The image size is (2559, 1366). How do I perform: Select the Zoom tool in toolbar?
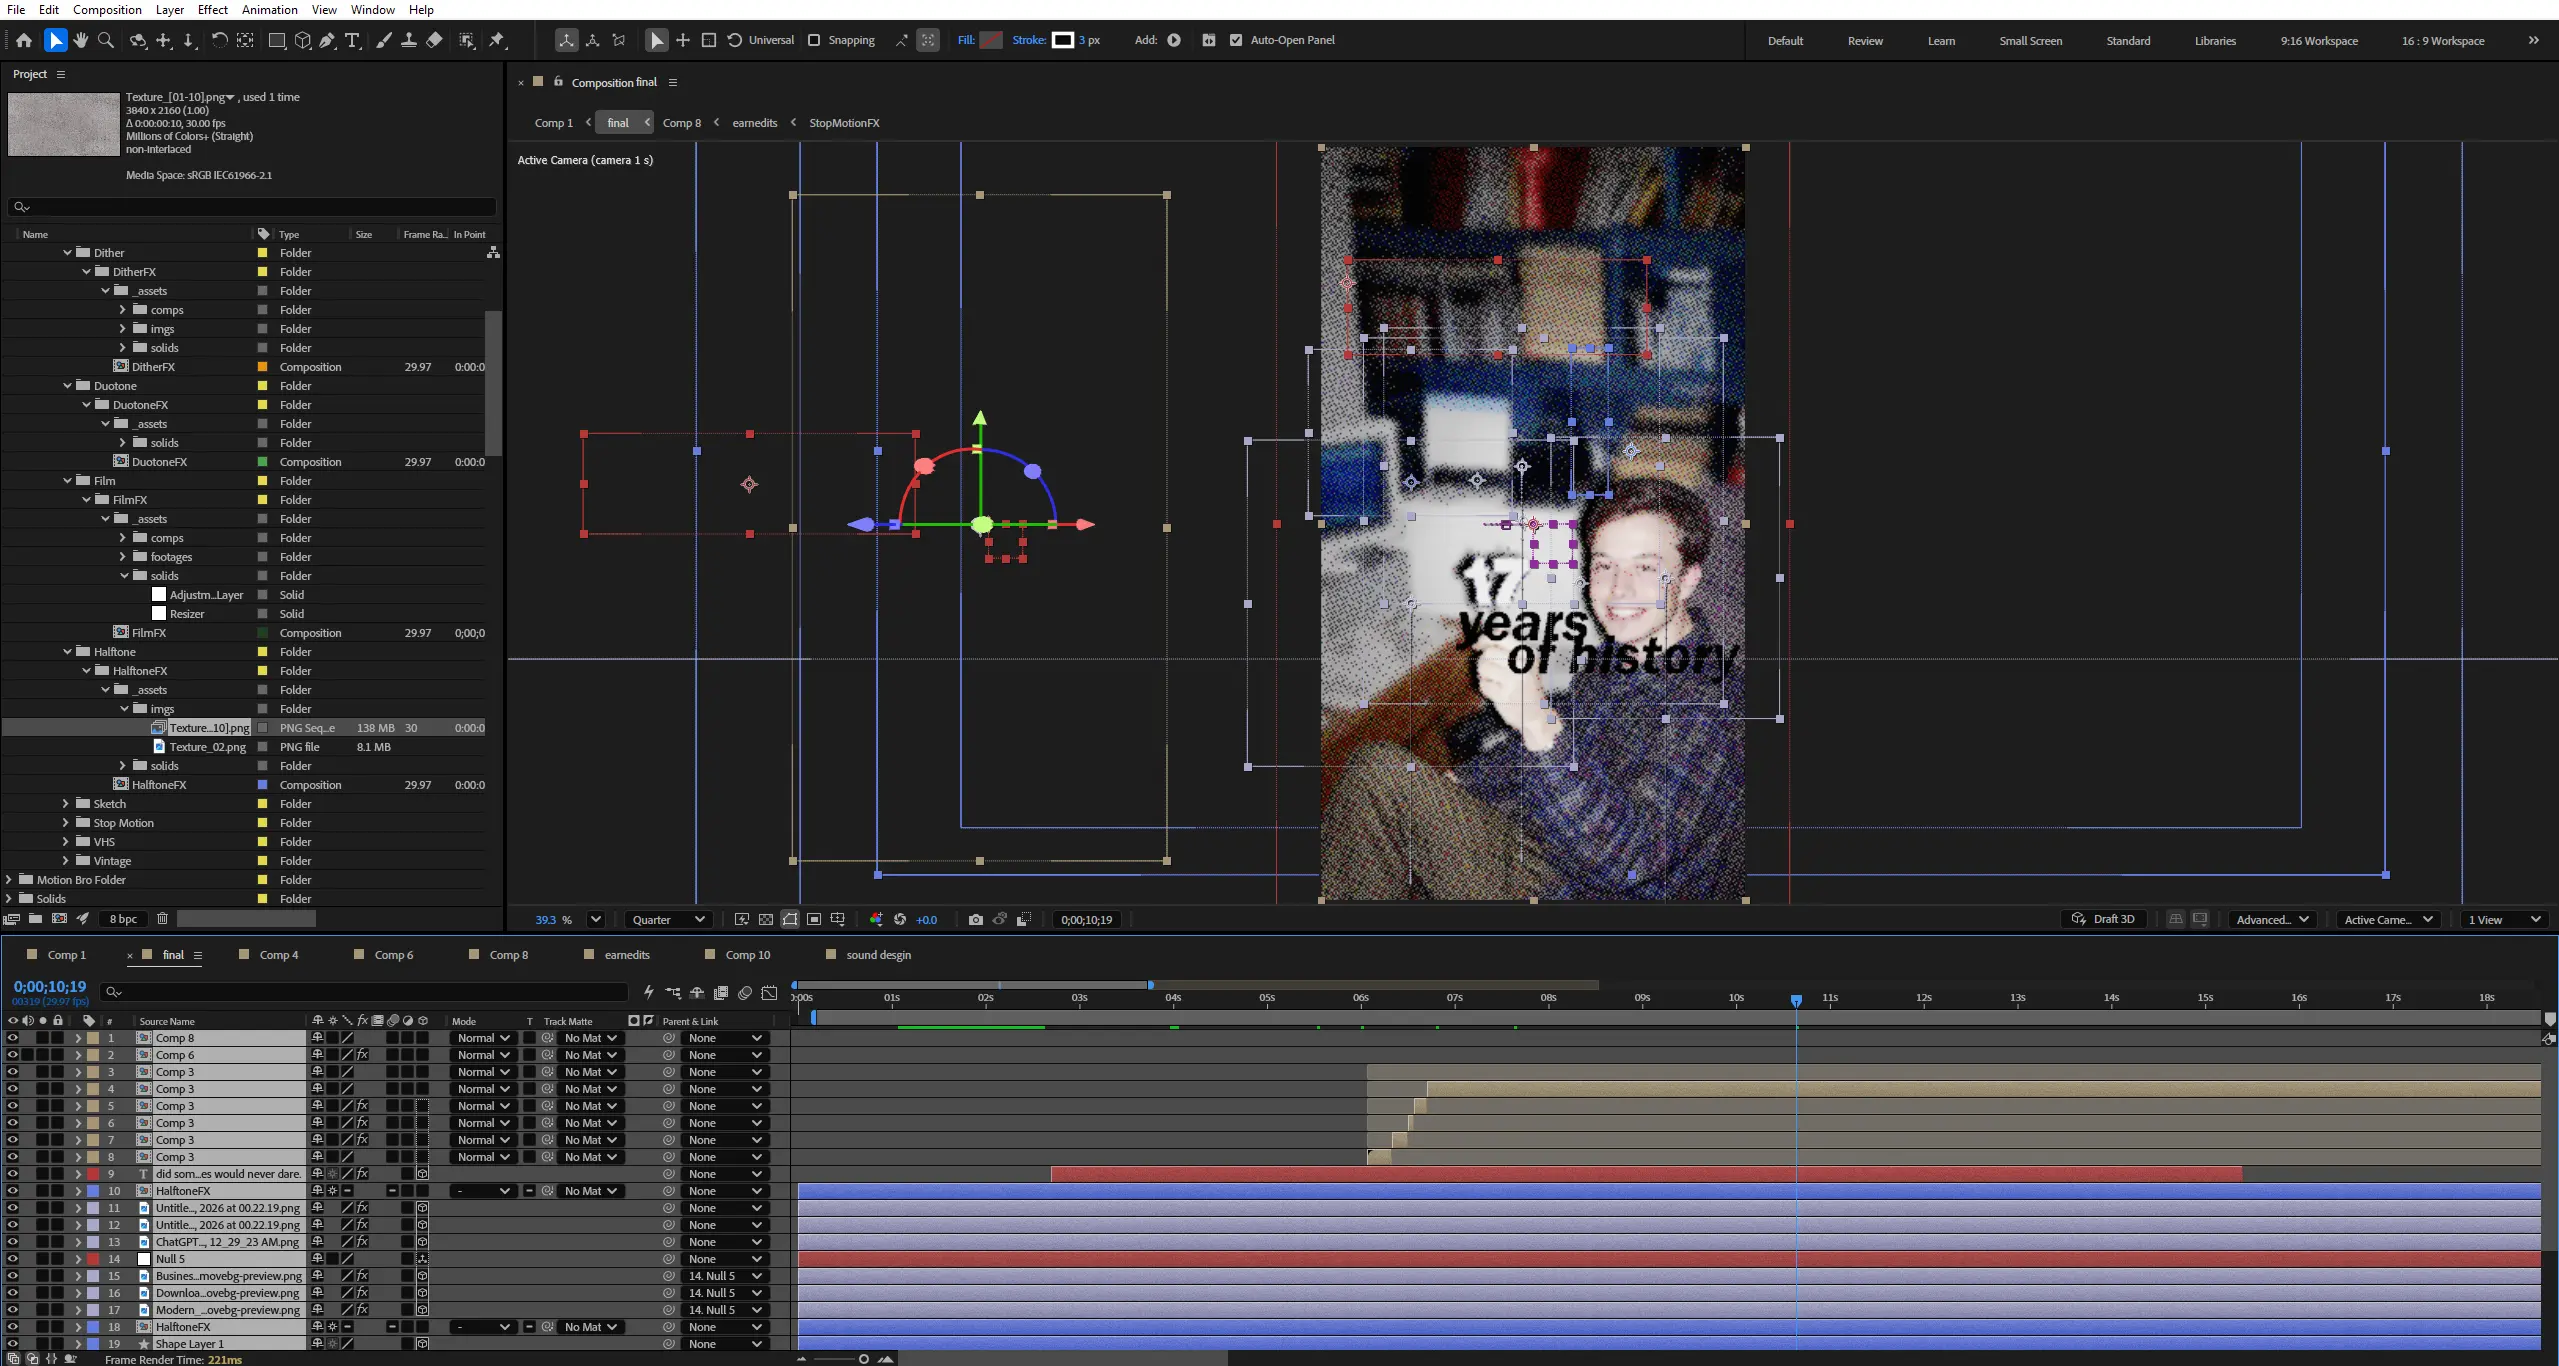(x=106, y=40)
